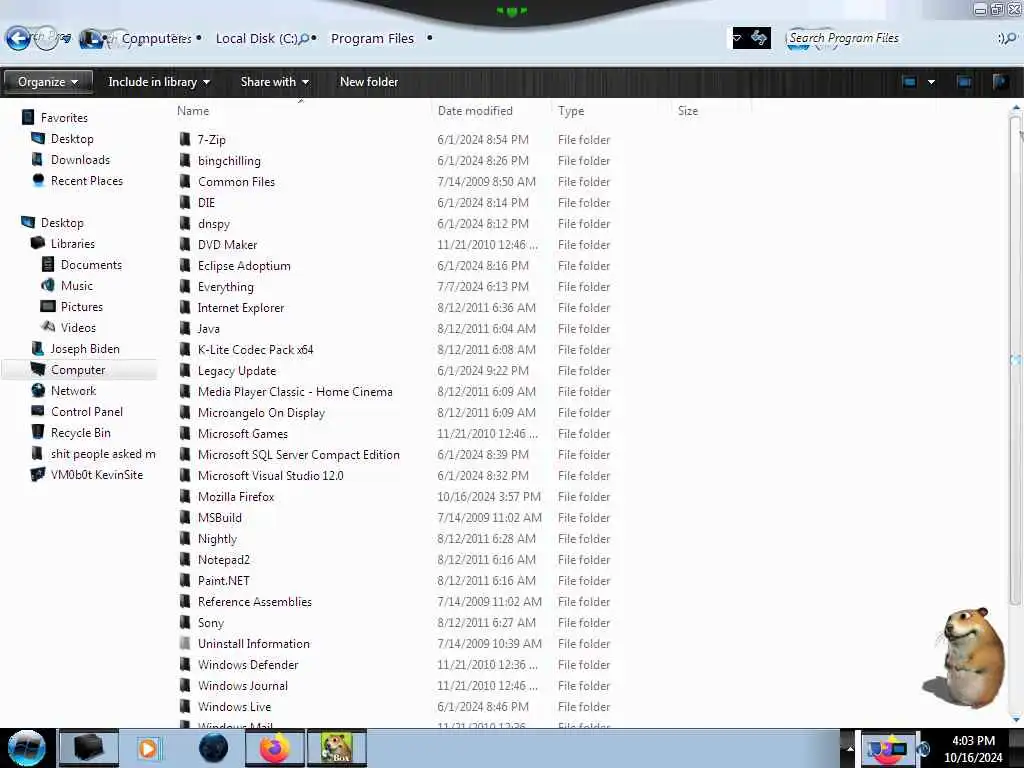Click the Uninstall Information folder icon
The image size is (1024, 768).
(185, 643)
